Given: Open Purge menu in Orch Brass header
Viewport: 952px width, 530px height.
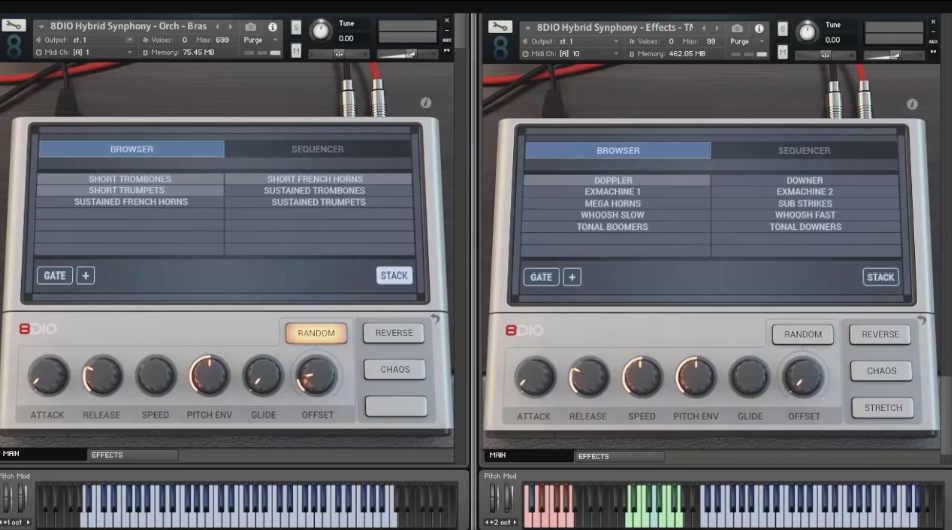Looking at the screenshot, I should [260, 40].
